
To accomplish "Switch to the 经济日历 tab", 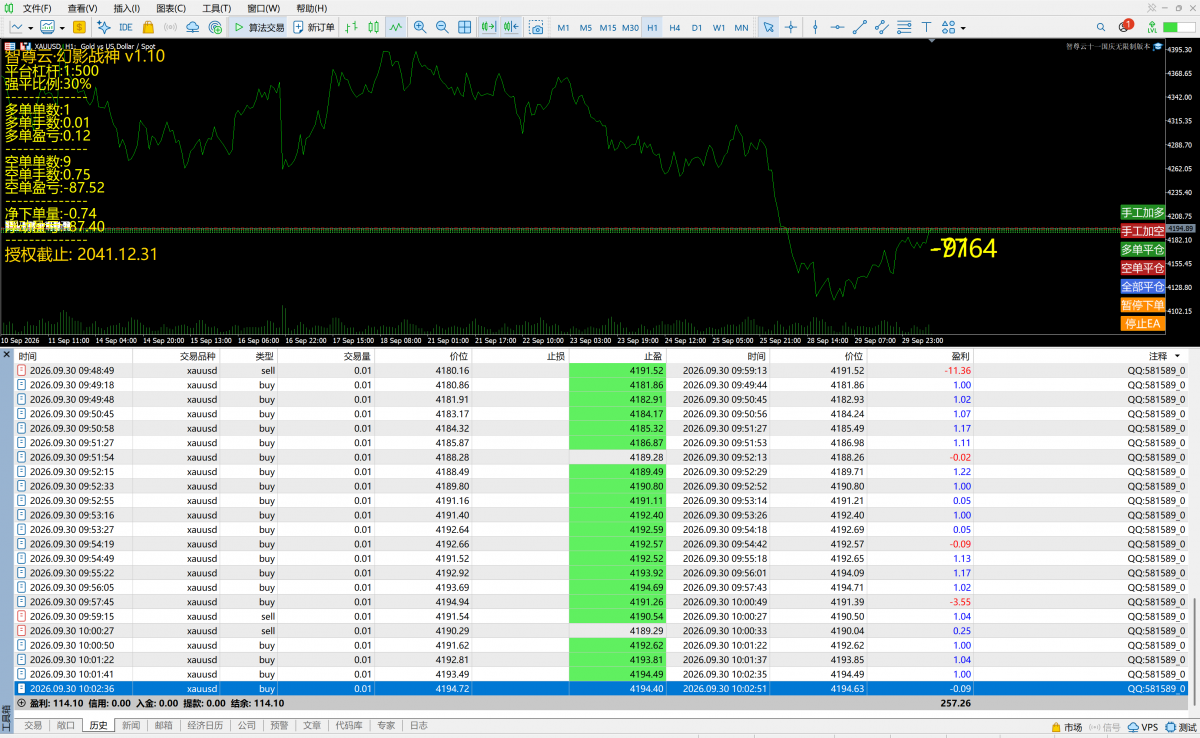I will [203, 726].
